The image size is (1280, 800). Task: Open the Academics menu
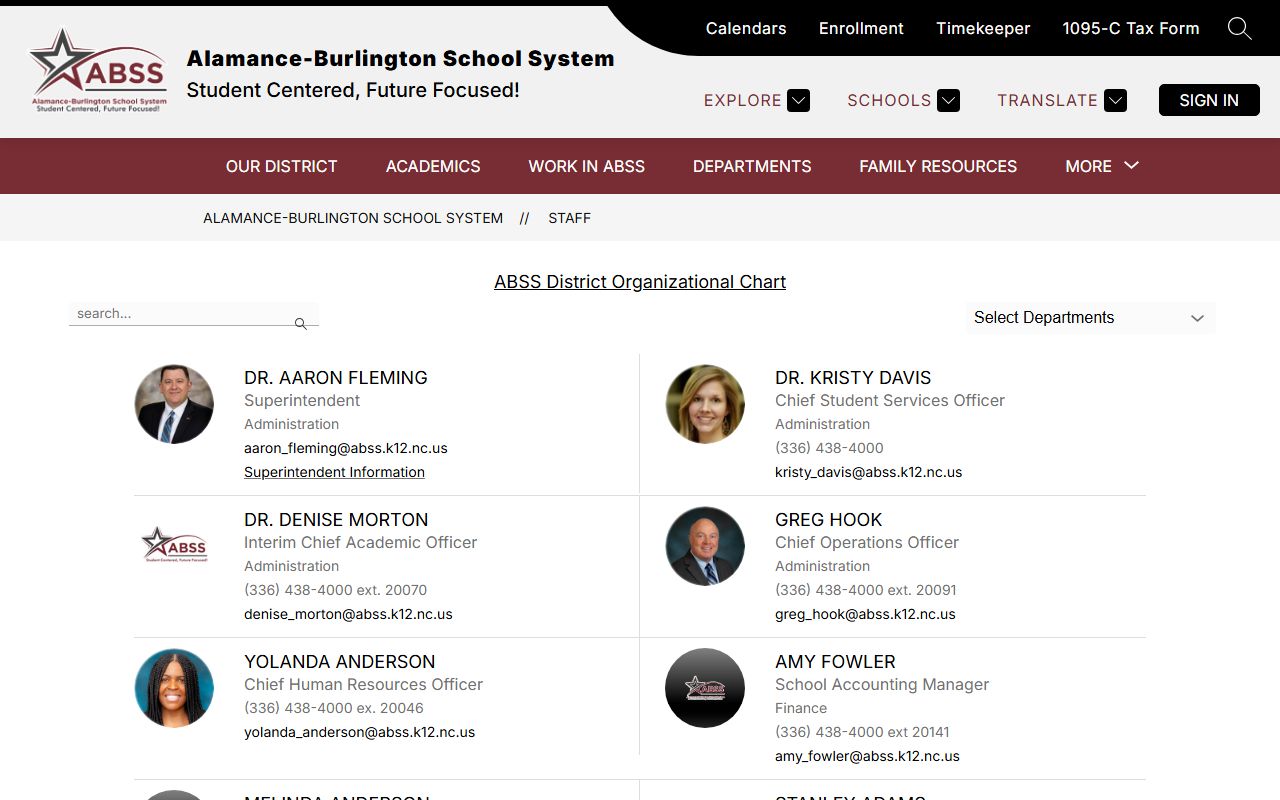coord(433,166)
